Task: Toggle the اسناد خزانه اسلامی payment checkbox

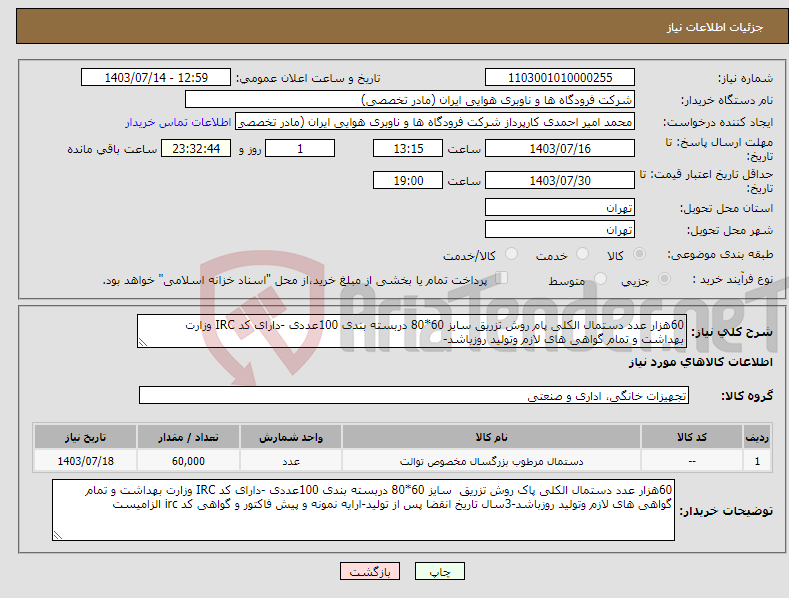Action: tap(501, 278)
